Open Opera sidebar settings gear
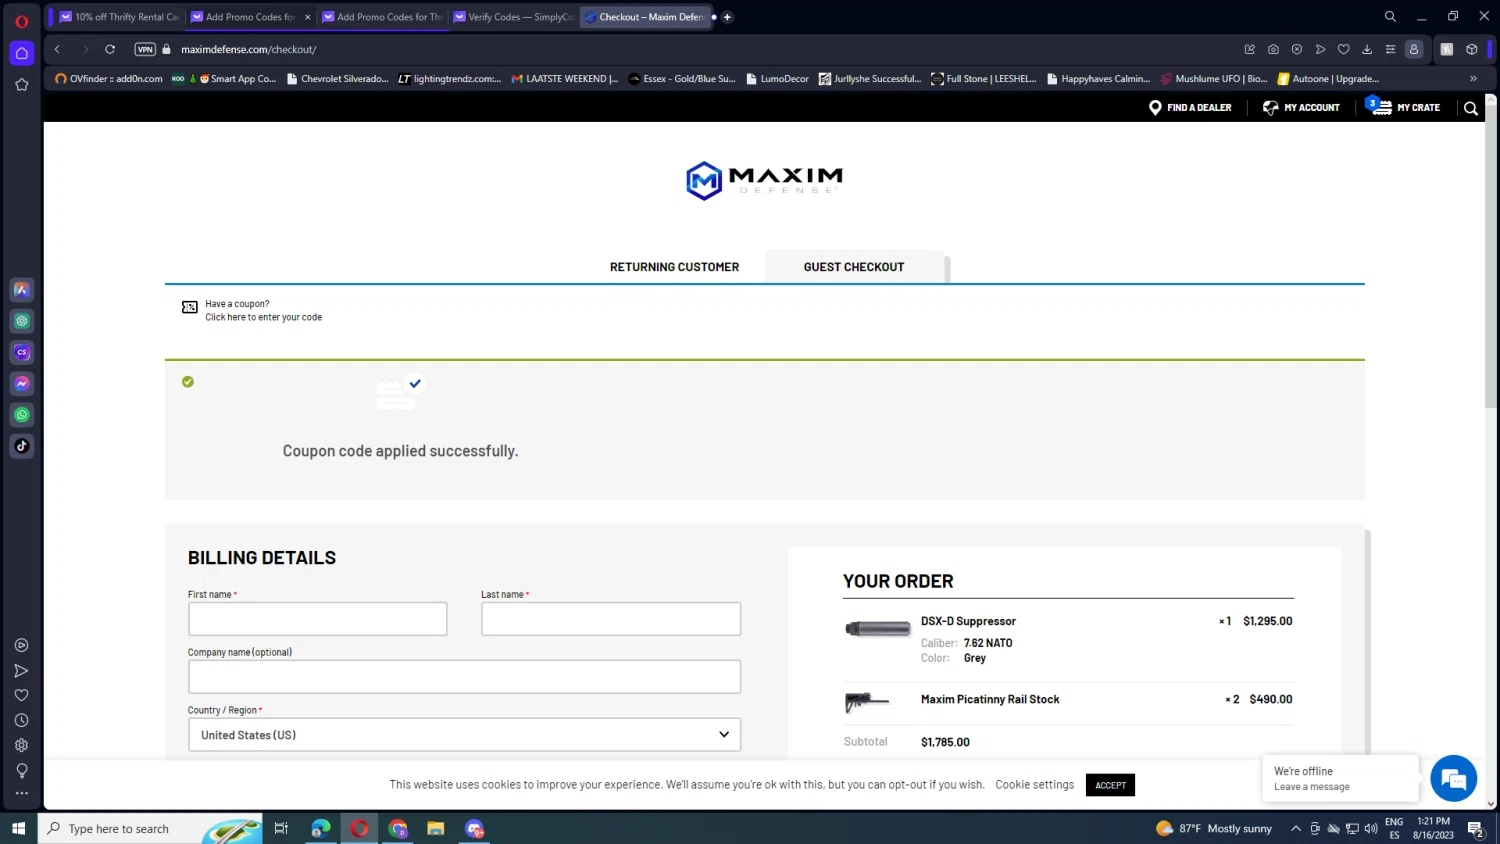This screenshot has width=1500, height=844. point(21,745)
